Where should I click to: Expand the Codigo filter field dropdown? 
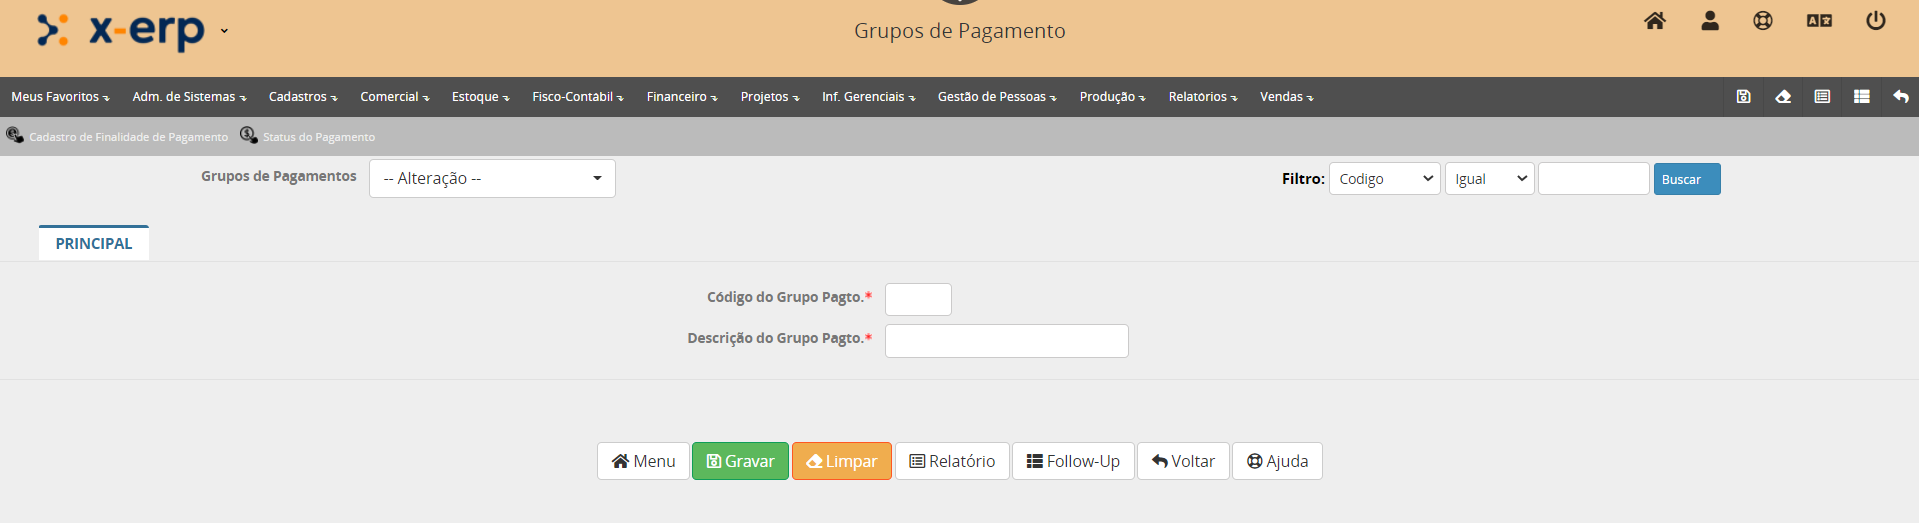tap(1384, 179)
